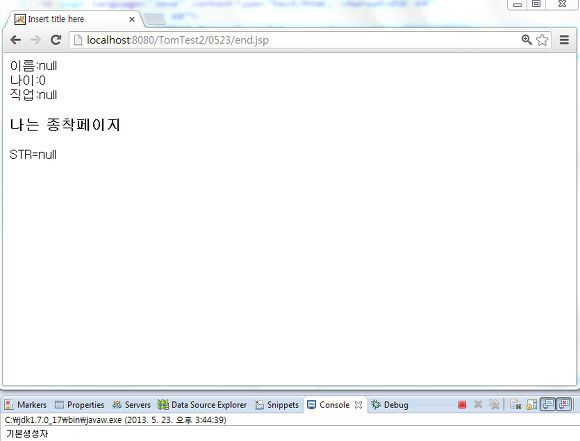Click the javaw.exe console process label
Screen dimensions: 580x441
click(115, 420)
